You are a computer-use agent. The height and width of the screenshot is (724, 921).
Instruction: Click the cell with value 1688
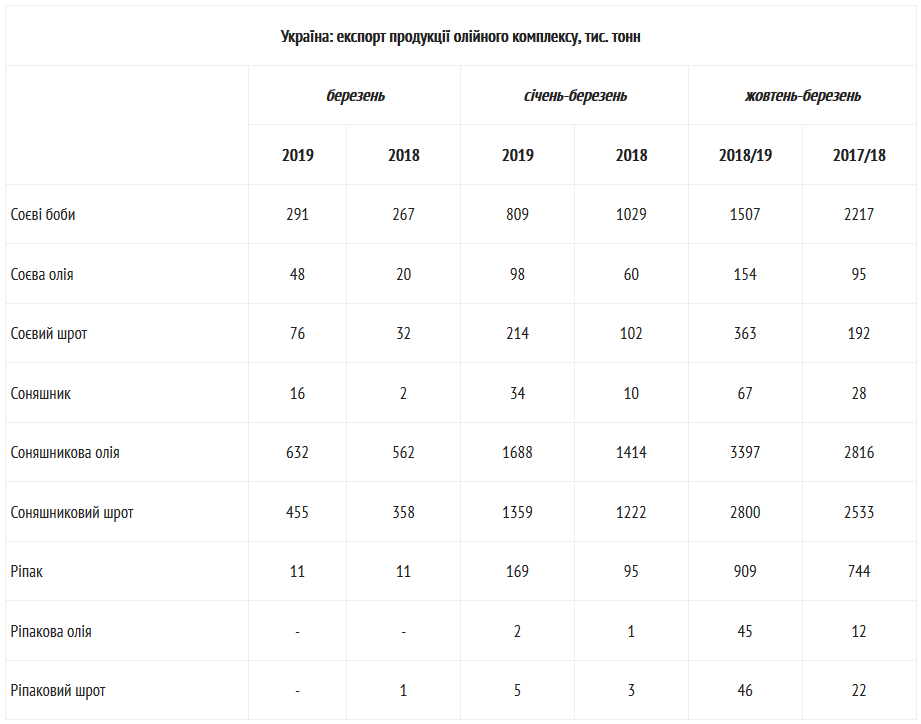coord(517,452)
